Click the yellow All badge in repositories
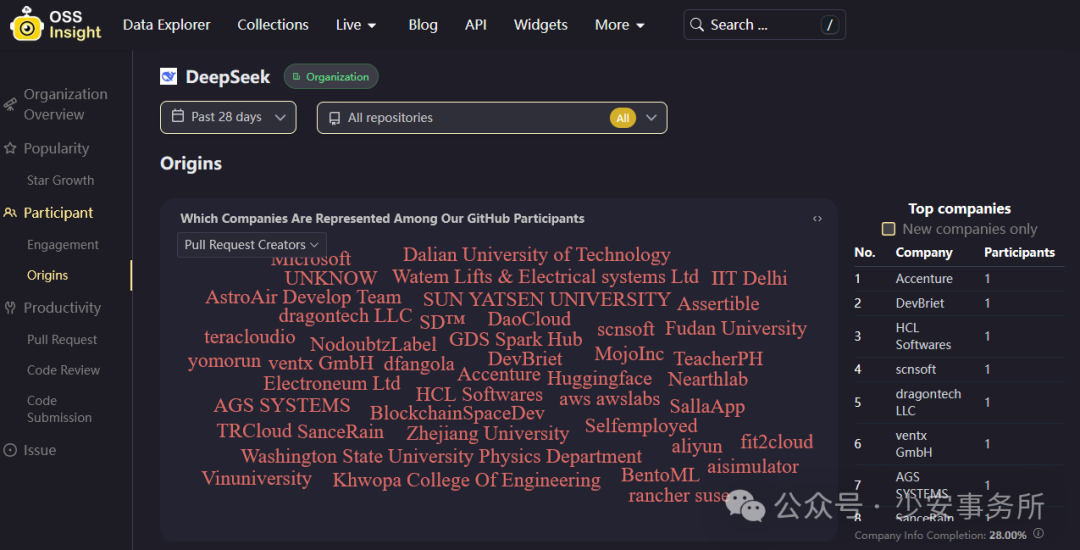This screenshot has width=1080, height=550. pos(623,118)
